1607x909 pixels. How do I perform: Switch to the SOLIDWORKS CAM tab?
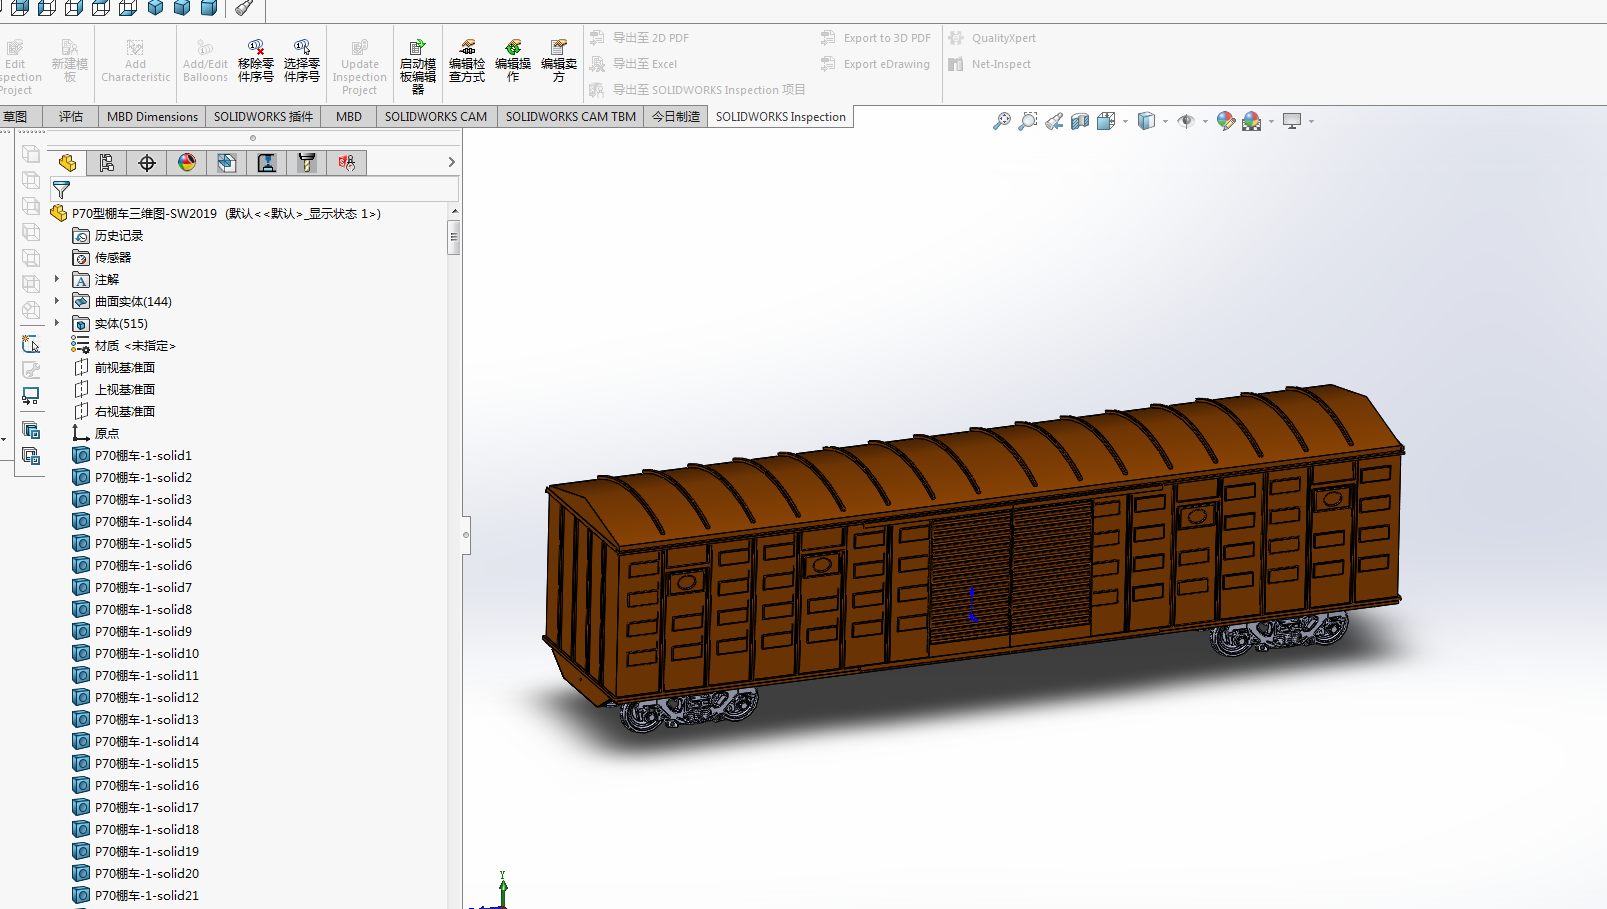435,117
